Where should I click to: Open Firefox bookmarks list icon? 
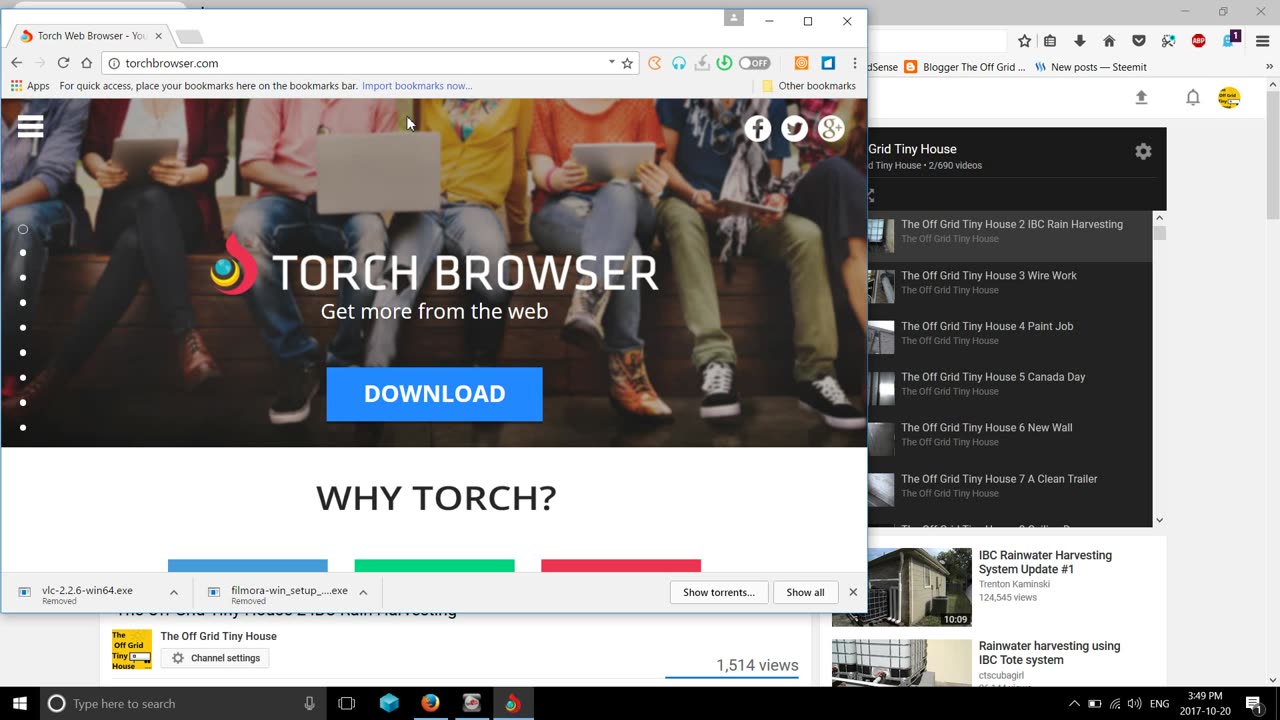1050,41
